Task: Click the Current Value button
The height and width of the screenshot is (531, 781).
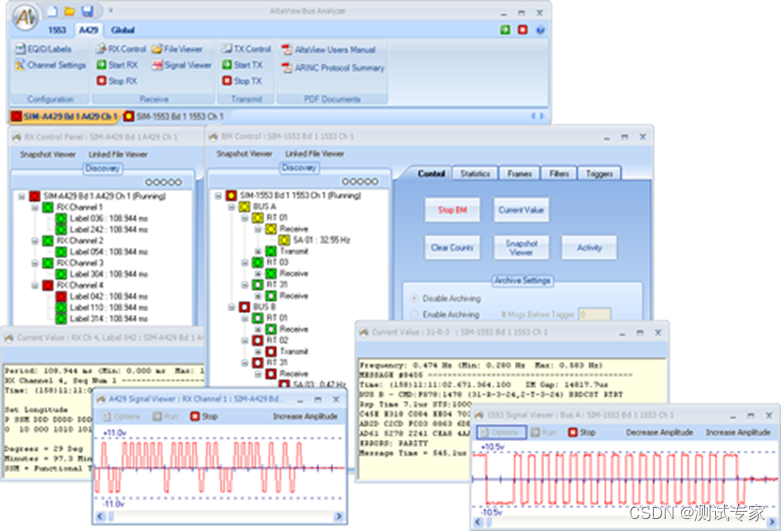Action: [x=521, y=210]
